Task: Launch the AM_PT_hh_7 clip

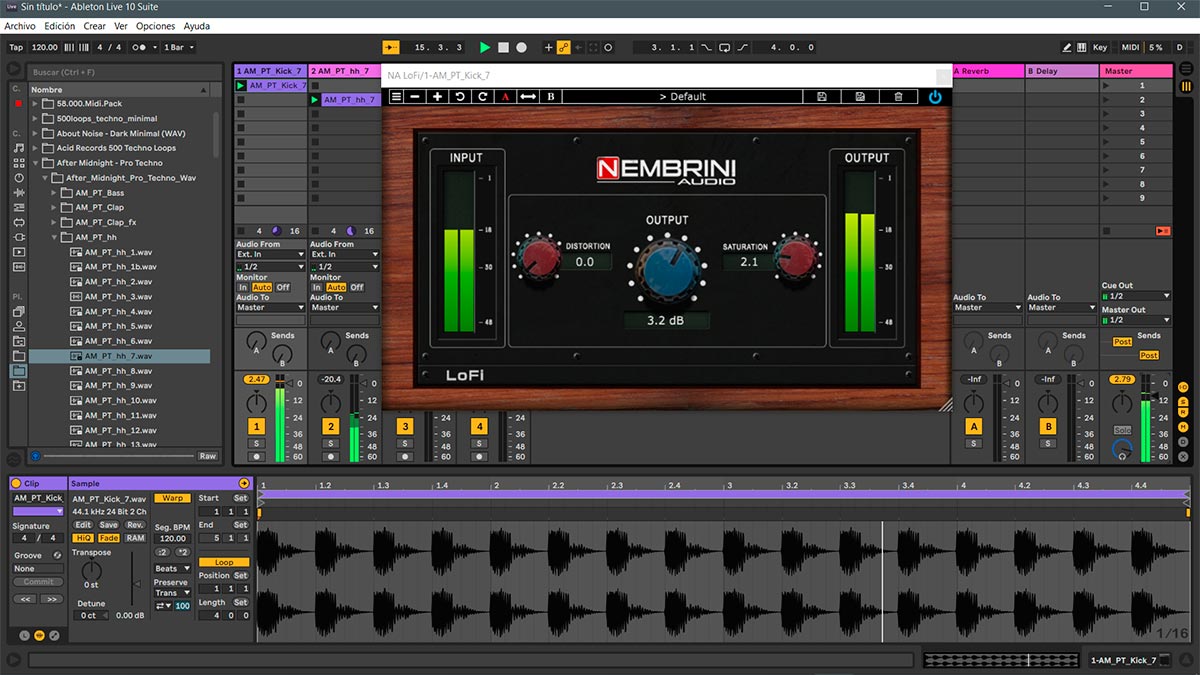Action: tap(315, 100)
